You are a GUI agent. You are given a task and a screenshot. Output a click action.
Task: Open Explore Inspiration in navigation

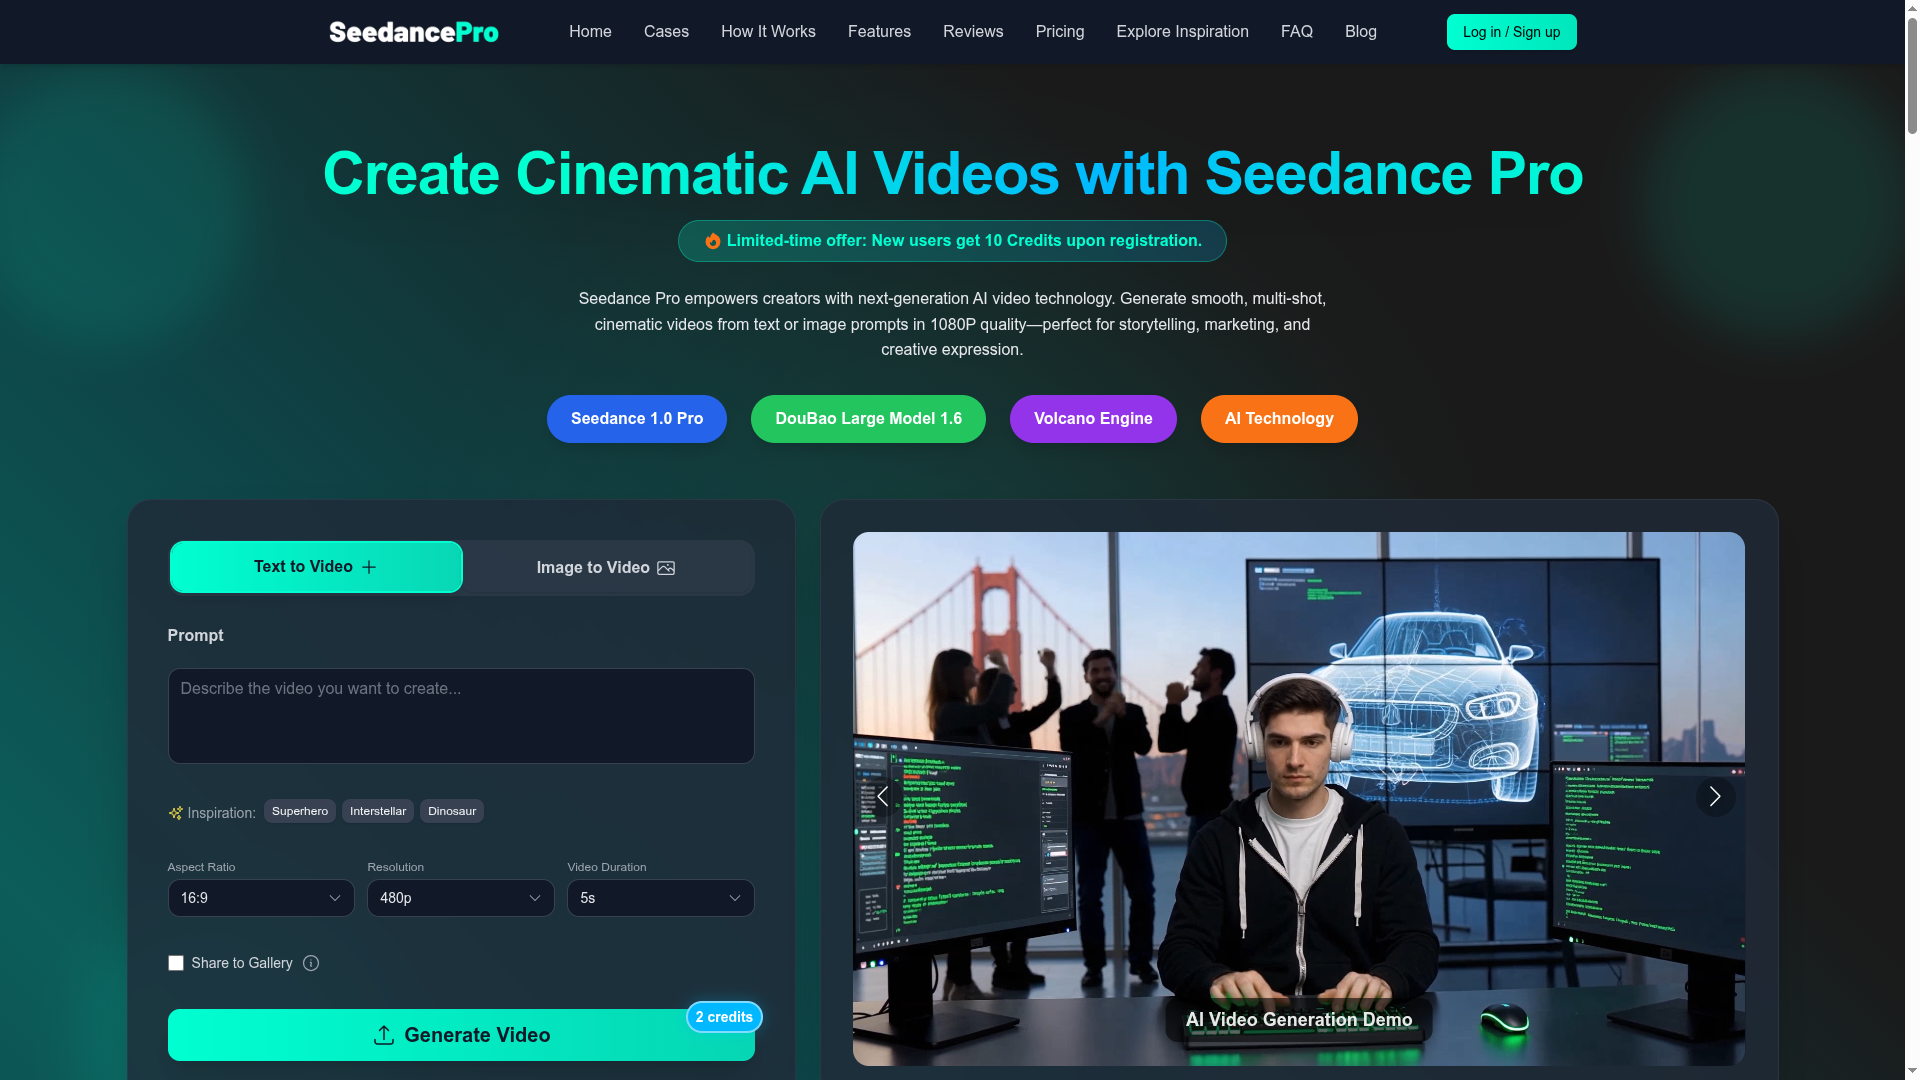pos(1182,32)
